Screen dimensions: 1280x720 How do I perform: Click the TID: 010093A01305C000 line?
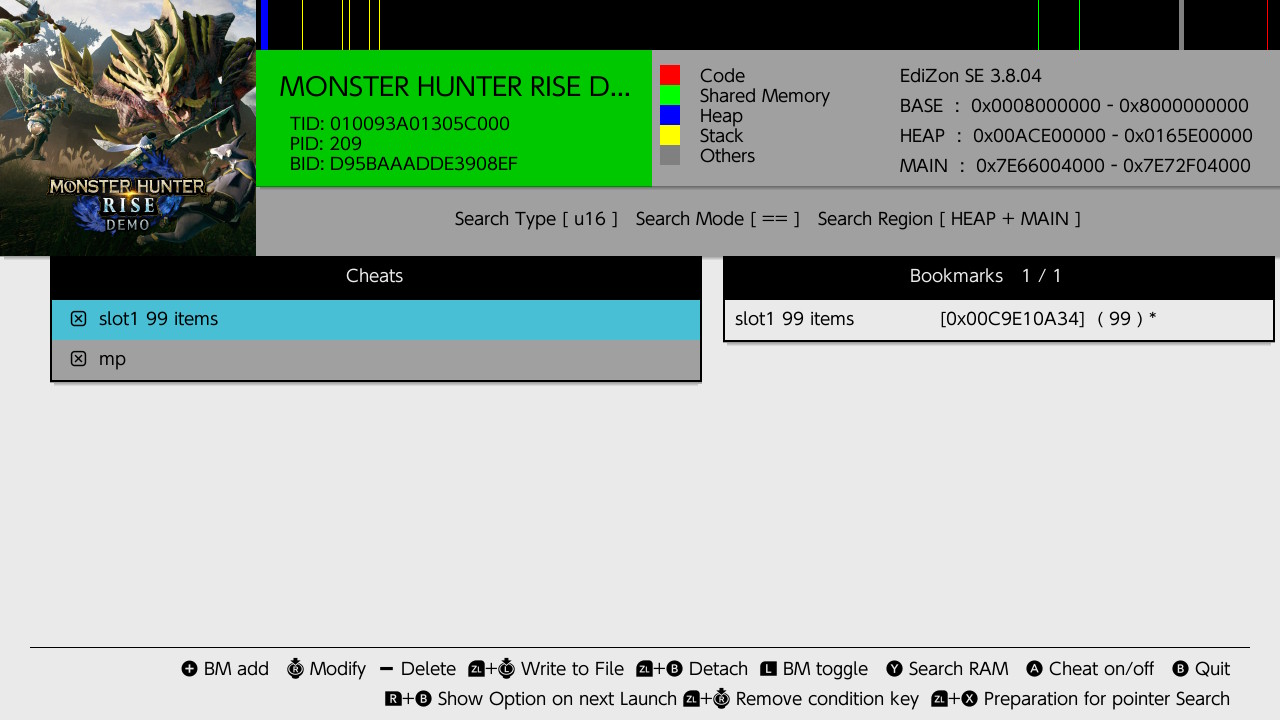[400, 124]
